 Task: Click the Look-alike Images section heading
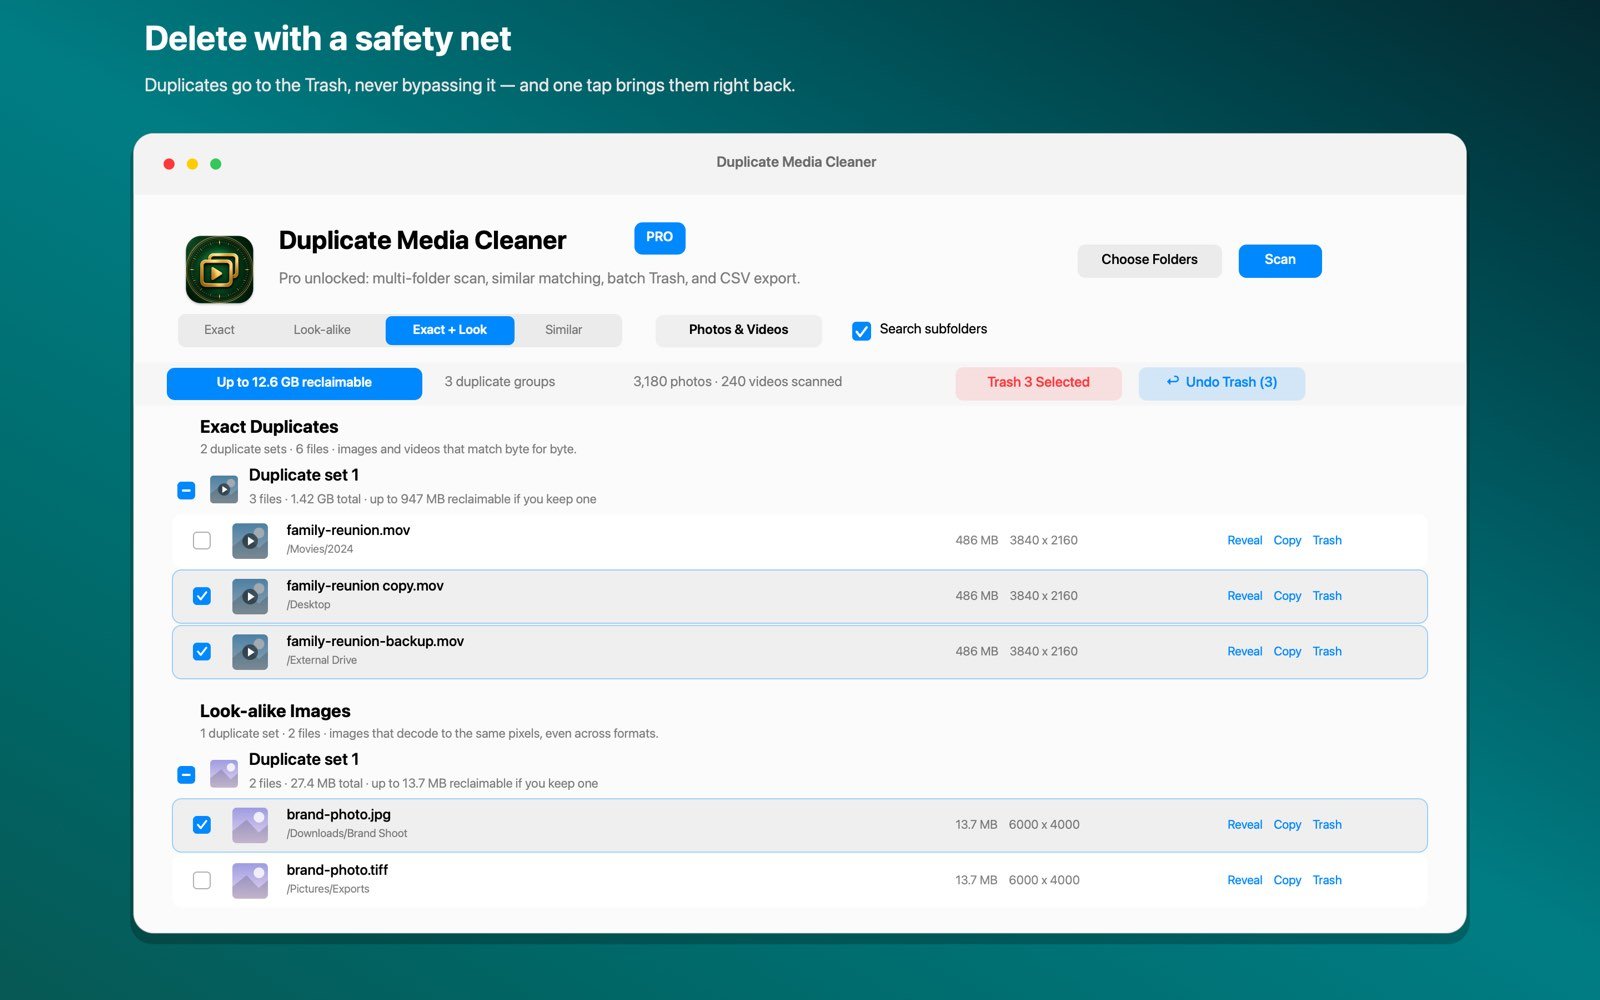tap(275, 711)
